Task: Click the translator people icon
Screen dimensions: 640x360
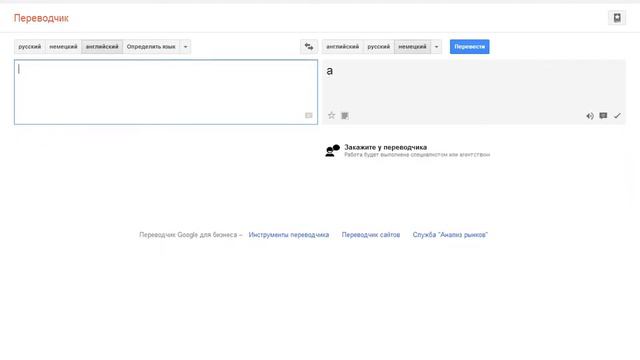Action: [332, 151]
